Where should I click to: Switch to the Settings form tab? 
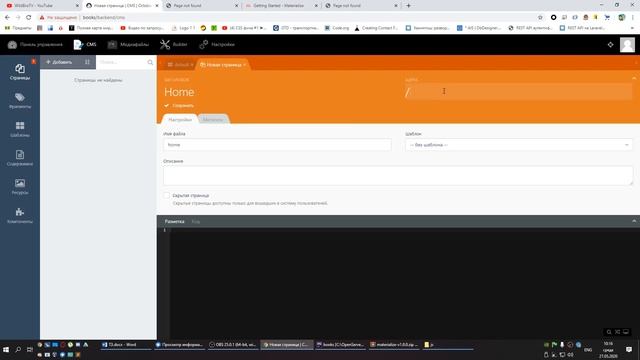pyautogui.click(x=180, y=120)
